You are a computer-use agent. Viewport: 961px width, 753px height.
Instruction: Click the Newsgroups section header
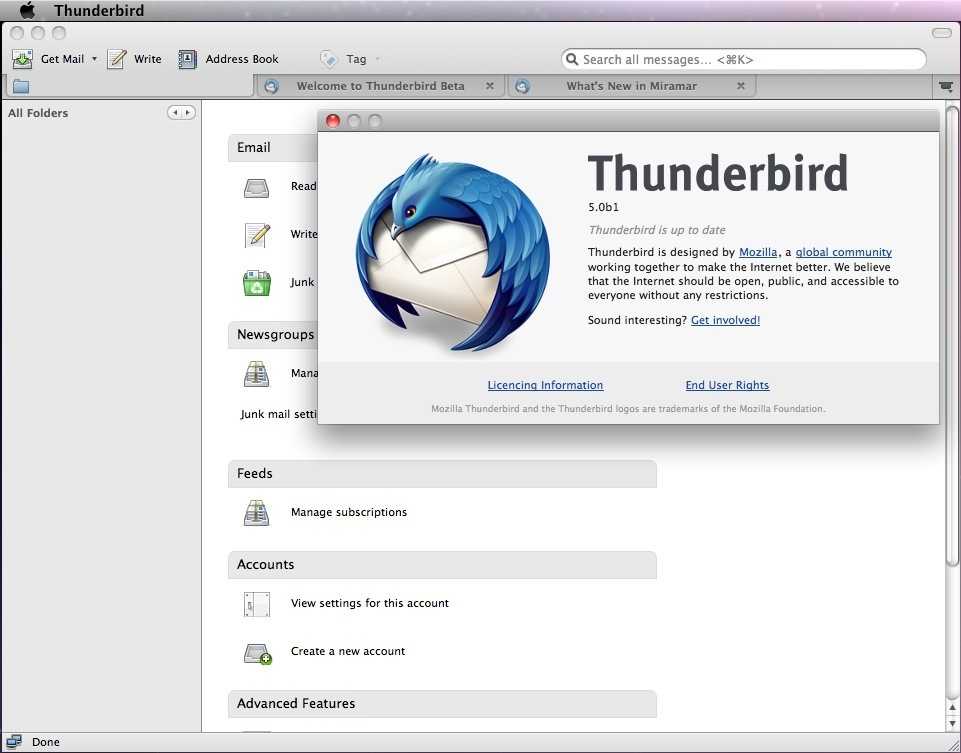[x=273, y=335]
